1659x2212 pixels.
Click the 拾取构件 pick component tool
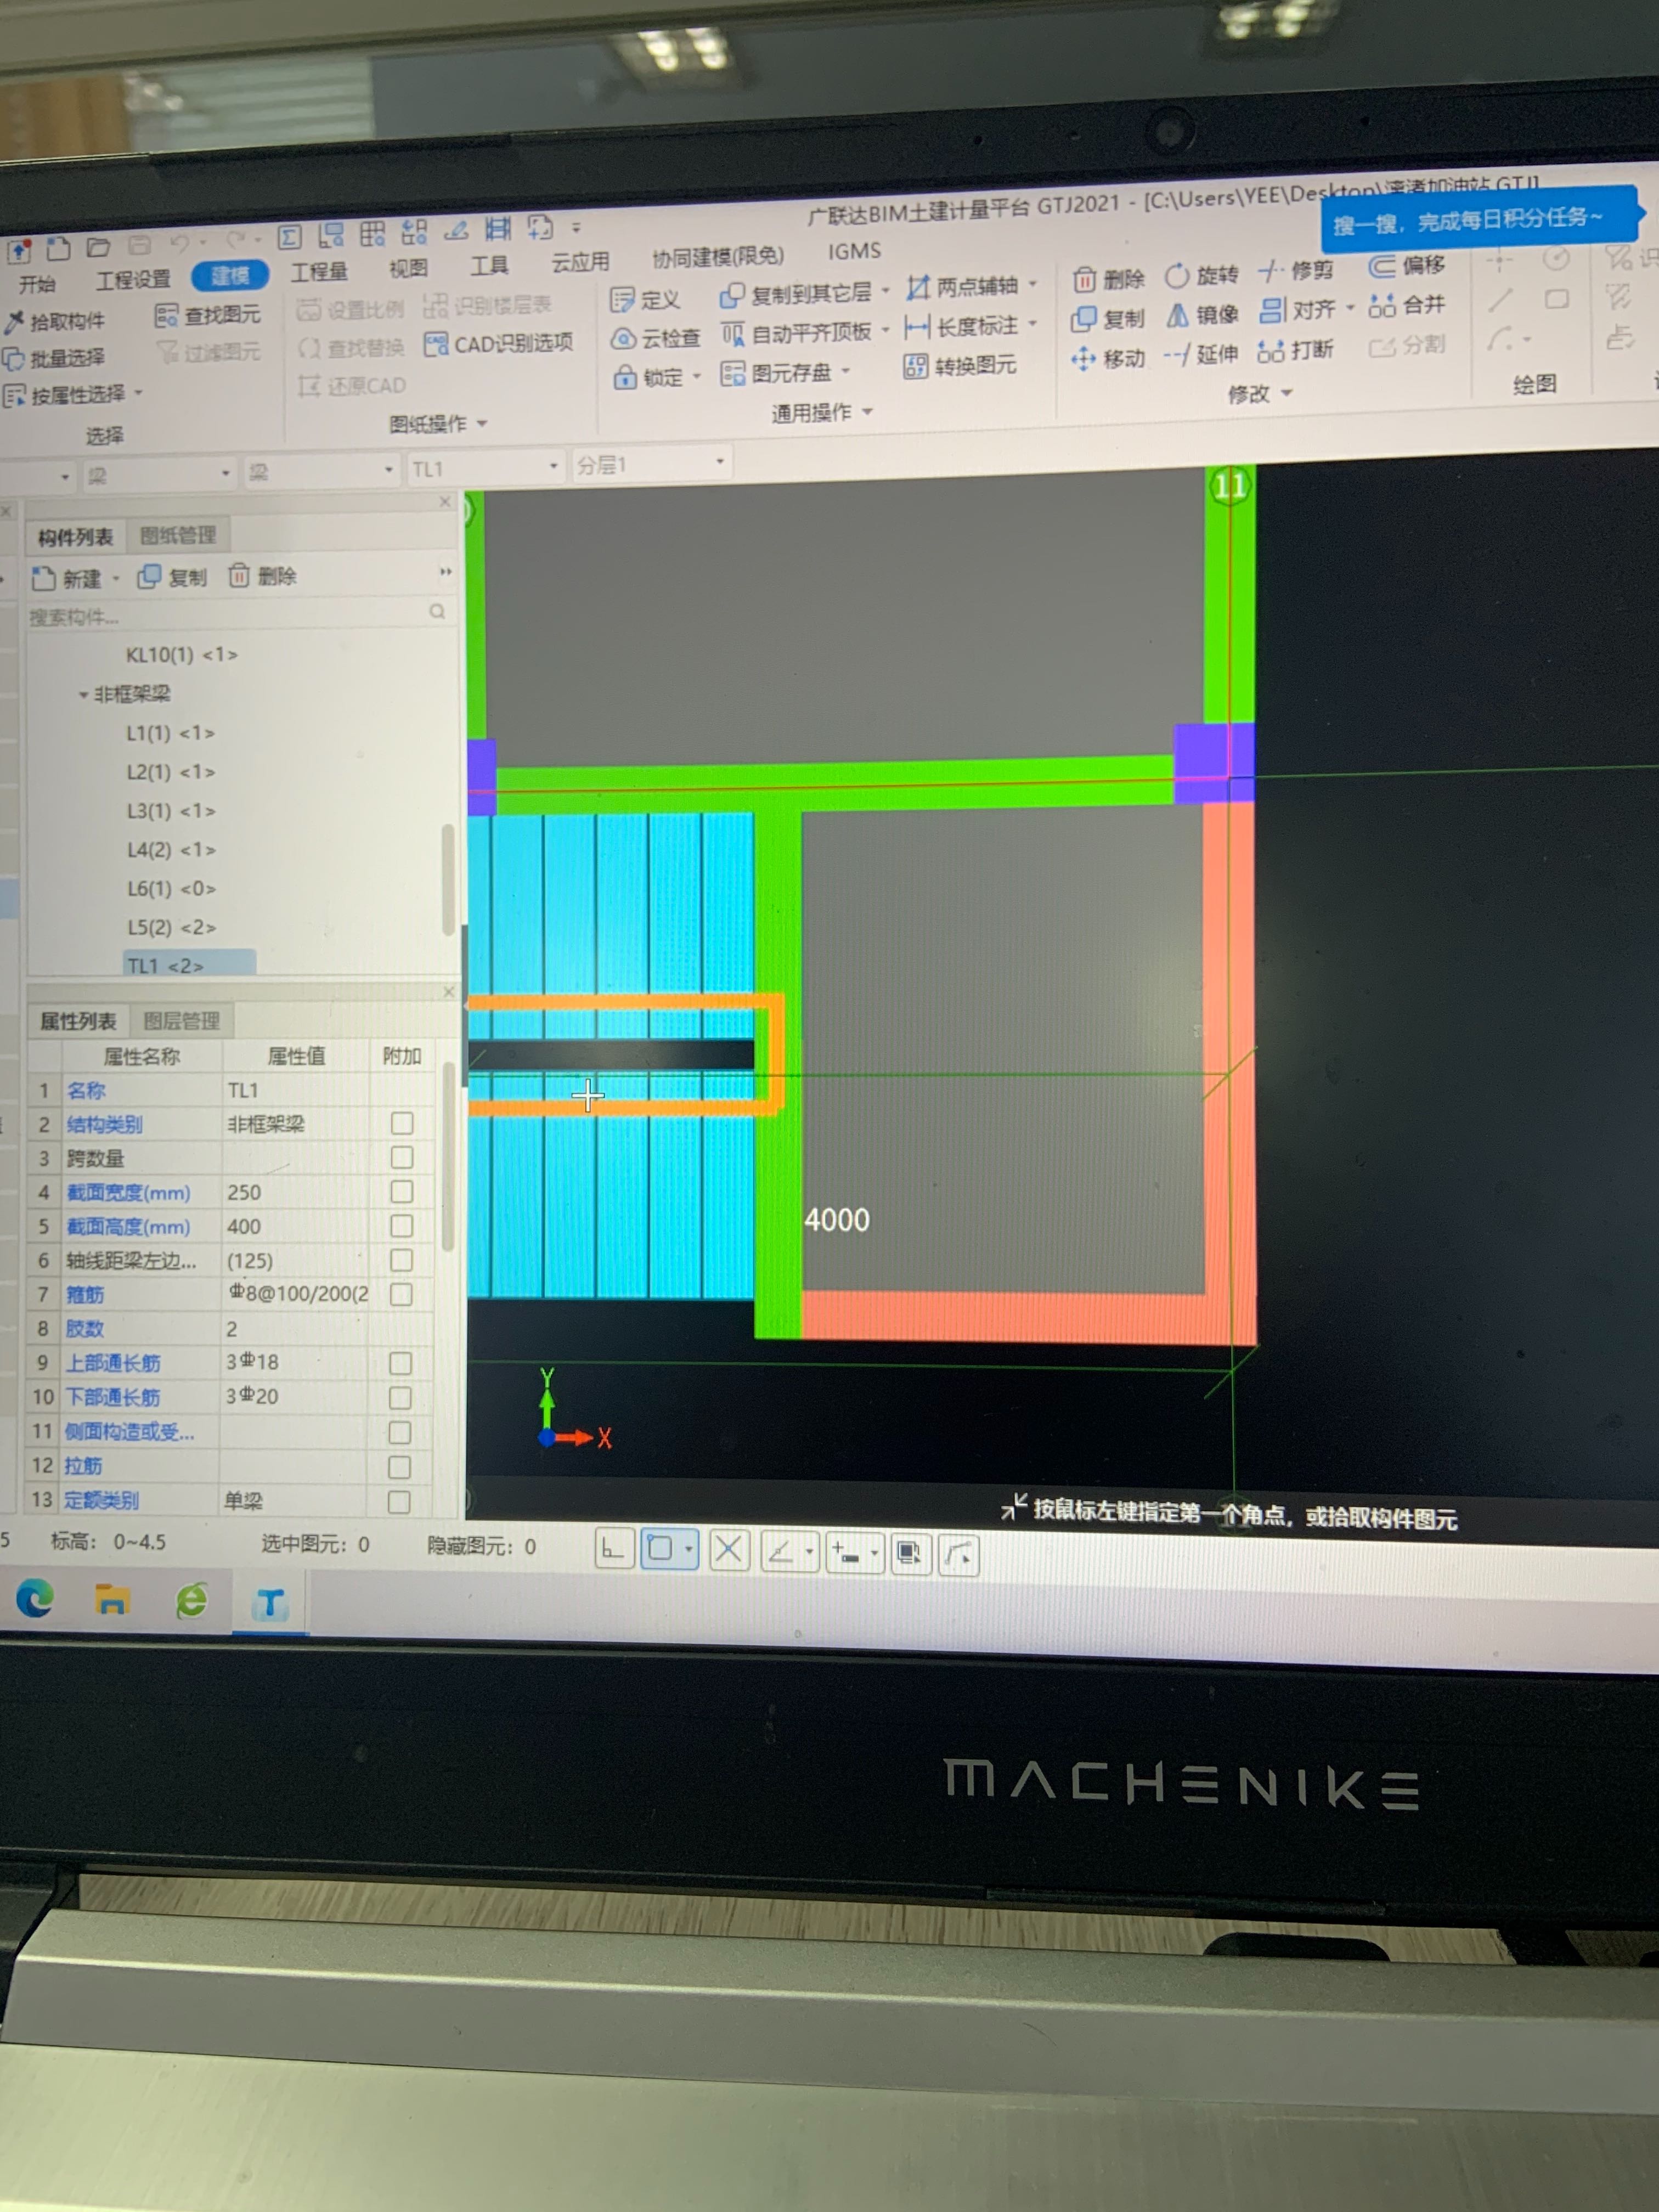pos(55,321)
